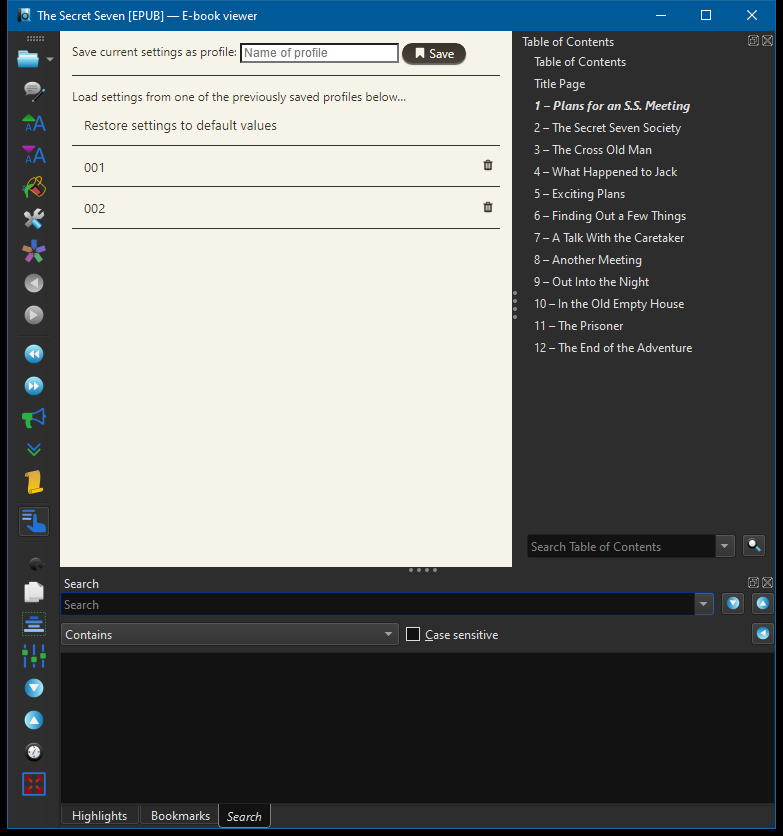Open the word lookup speech bubble tool

34,91
